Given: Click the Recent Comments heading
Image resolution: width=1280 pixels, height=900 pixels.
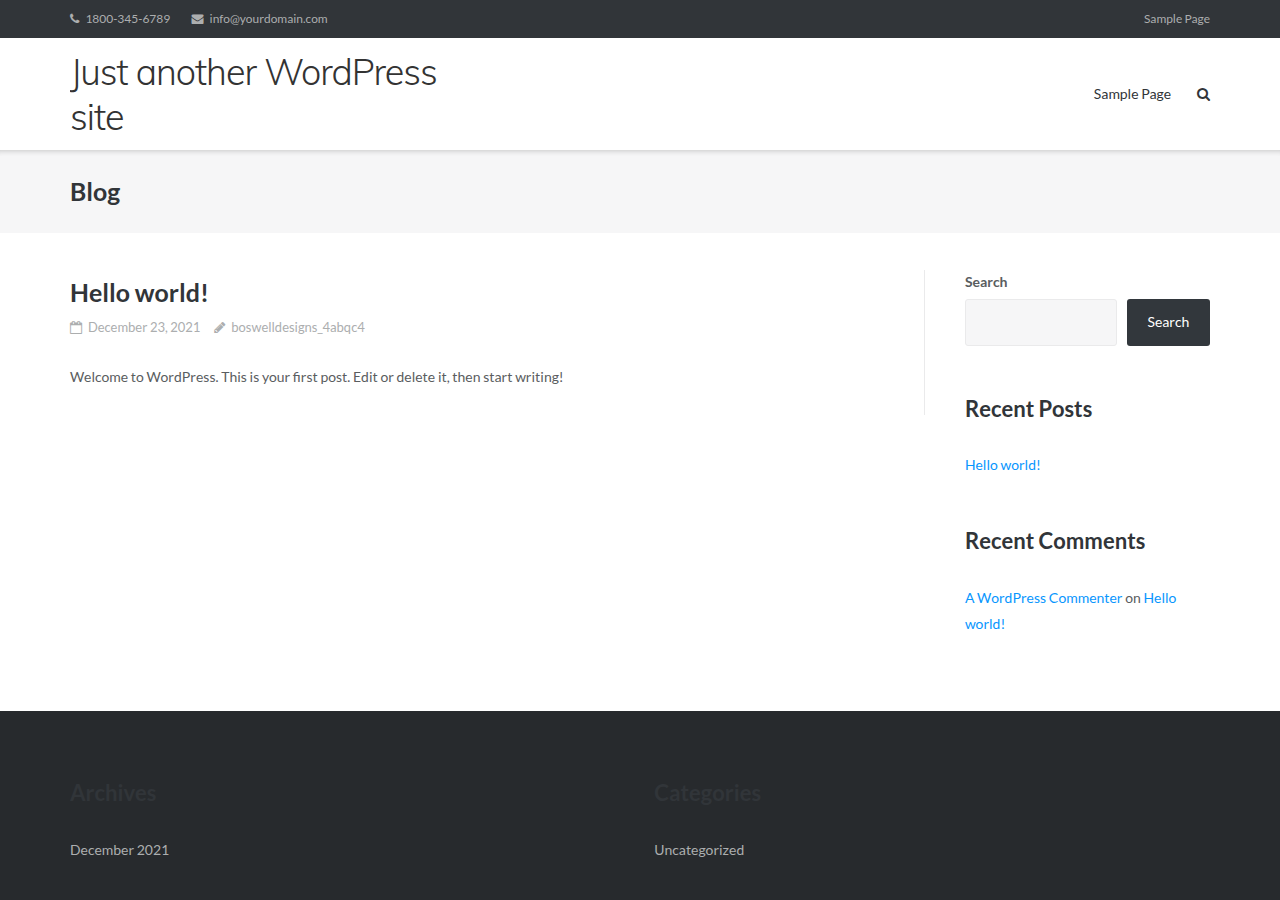Looking at the screenshot, I should (x=1055, y=541).
